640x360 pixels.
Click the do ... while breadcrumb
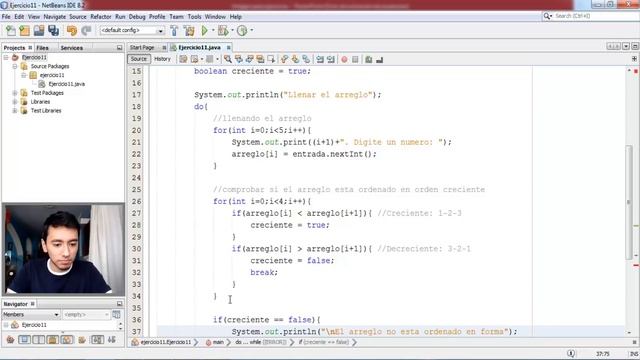pyautogui.click(x=260, y=342)
